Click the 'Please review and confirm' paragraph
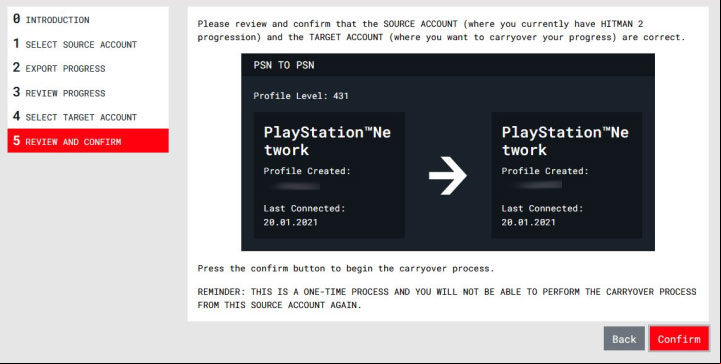Screen dimensions: 721x364 coord(441,30)
